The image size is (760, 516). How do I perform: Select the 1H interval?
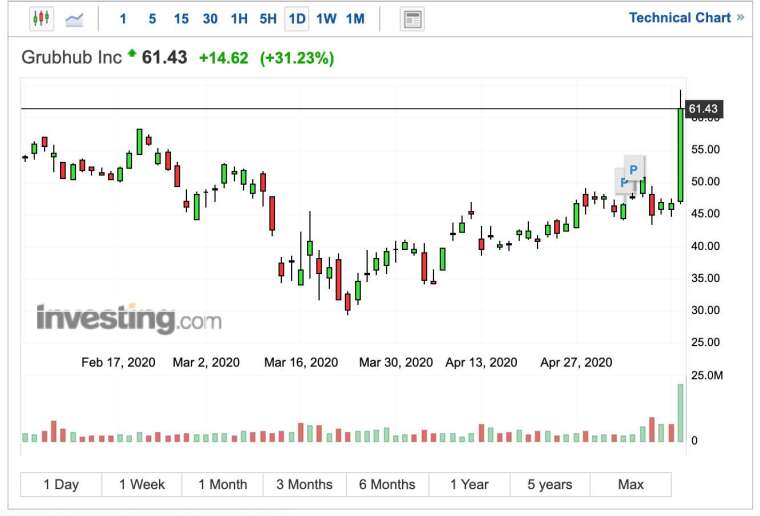tap(239, 19)
